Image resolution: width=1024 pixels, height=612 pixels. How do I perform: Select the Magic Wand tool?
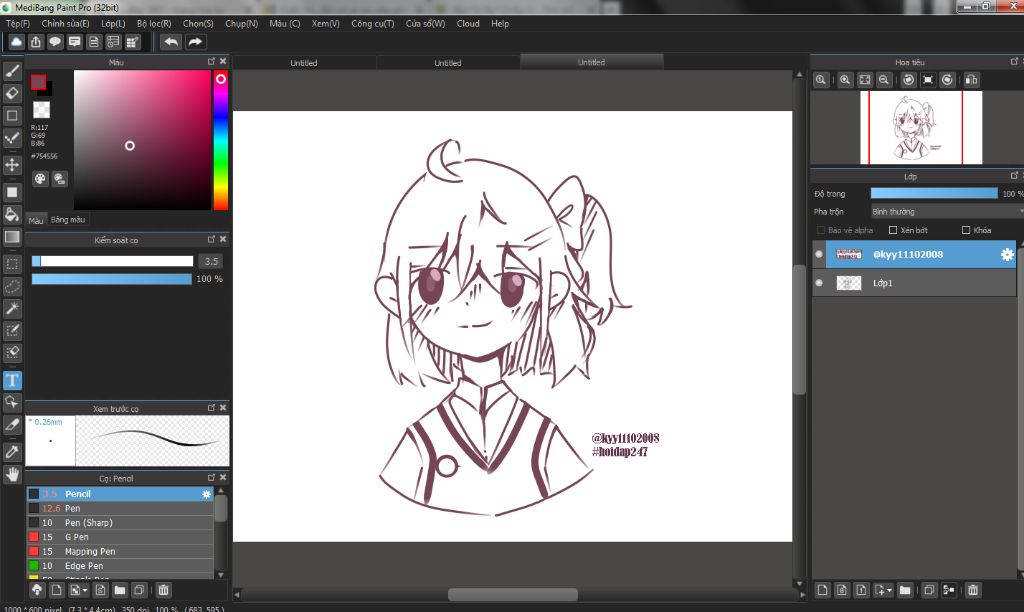[12, 308]
